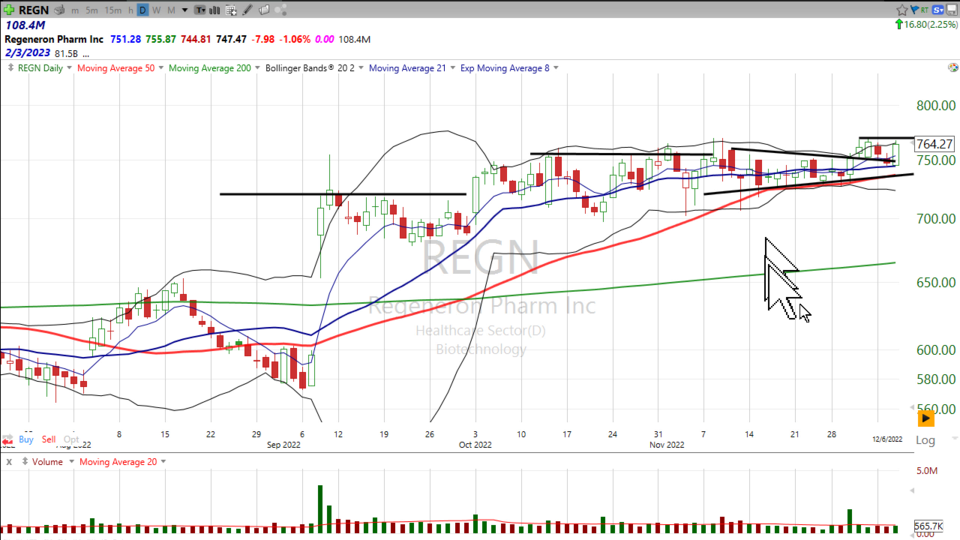Image resolution: width=960 pixels, height=540 pixels.
Task: Switch to the hourly (h) timeframe
Action: point(130,10)
